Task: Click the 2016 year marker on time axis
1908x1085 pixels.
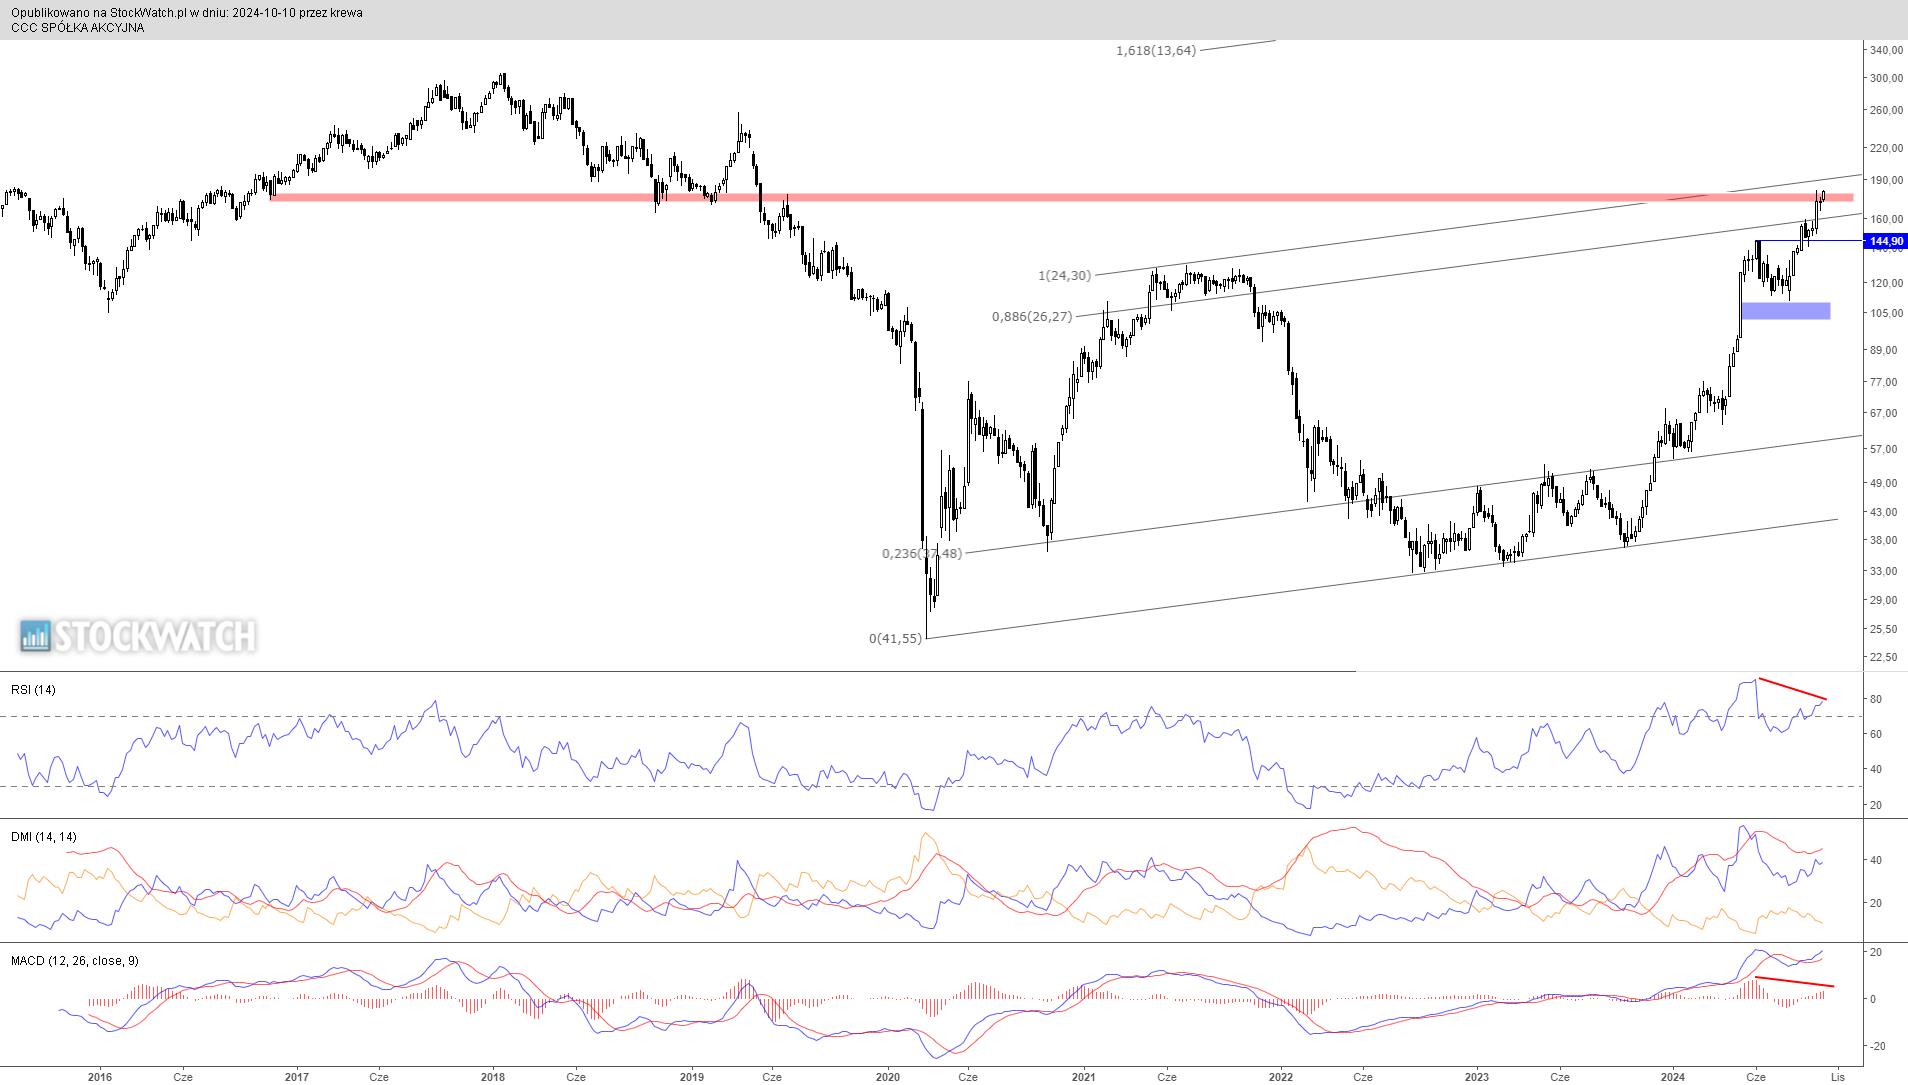Action: point(99,1077)
